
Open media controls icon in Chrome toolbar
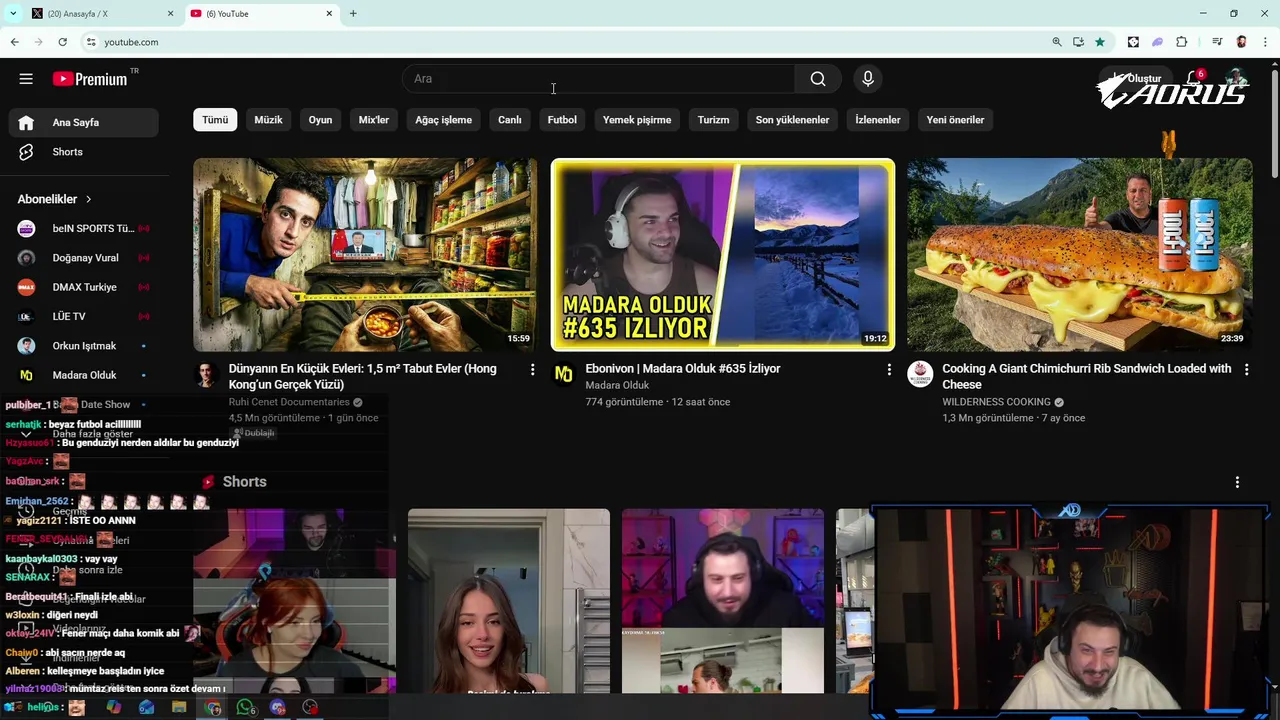pos(1217,42)
